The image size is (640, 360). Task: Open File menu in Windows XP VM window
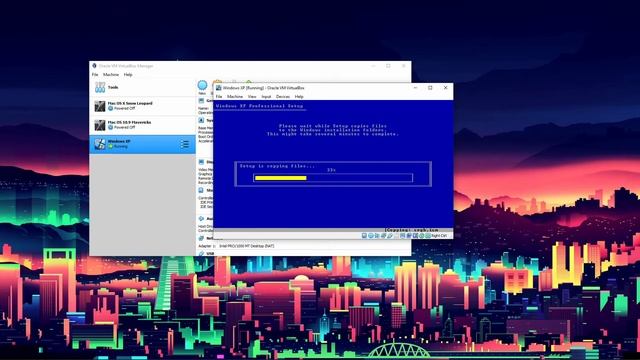click(x=219, y=97)
